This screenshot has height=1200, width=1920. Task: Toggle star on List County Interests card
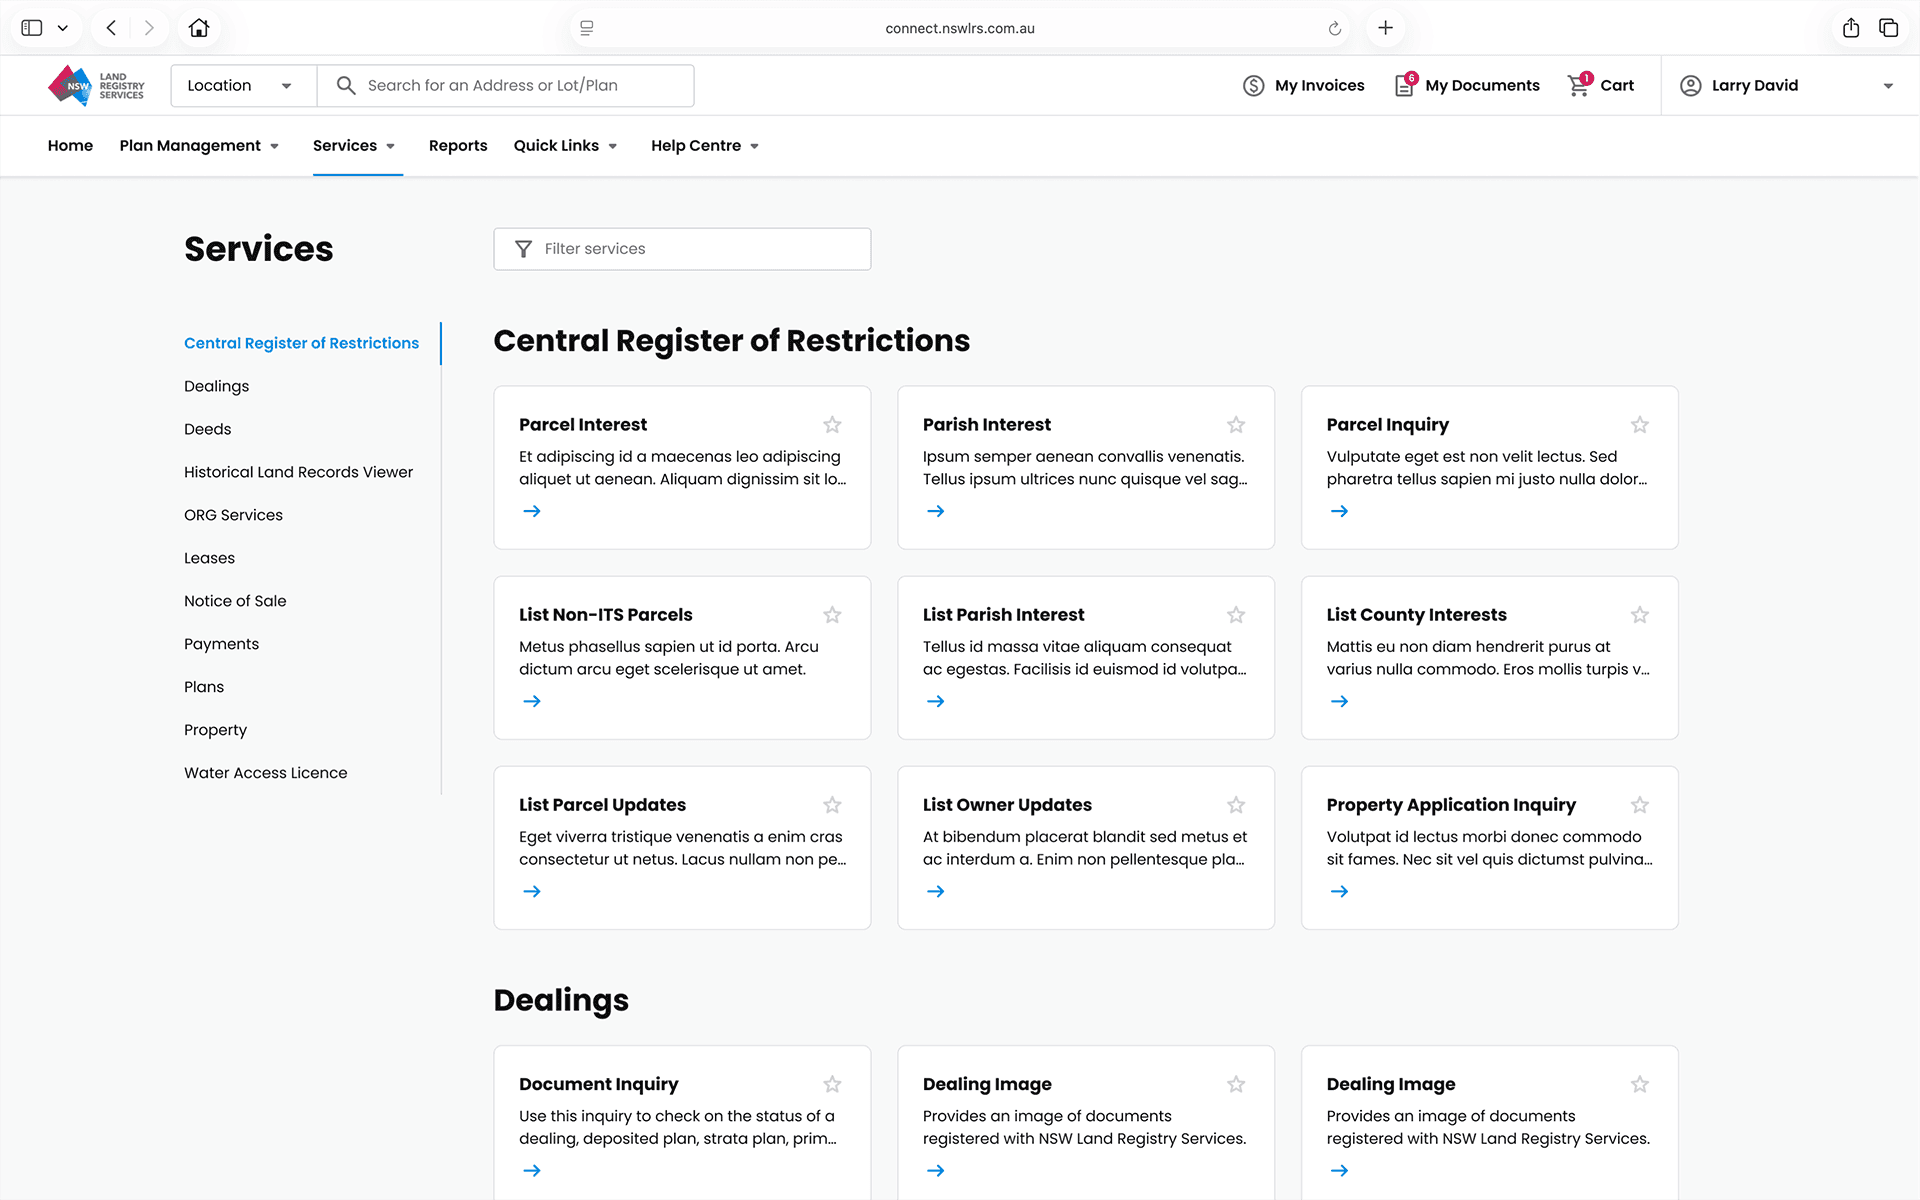click(x=1640, y=615)
